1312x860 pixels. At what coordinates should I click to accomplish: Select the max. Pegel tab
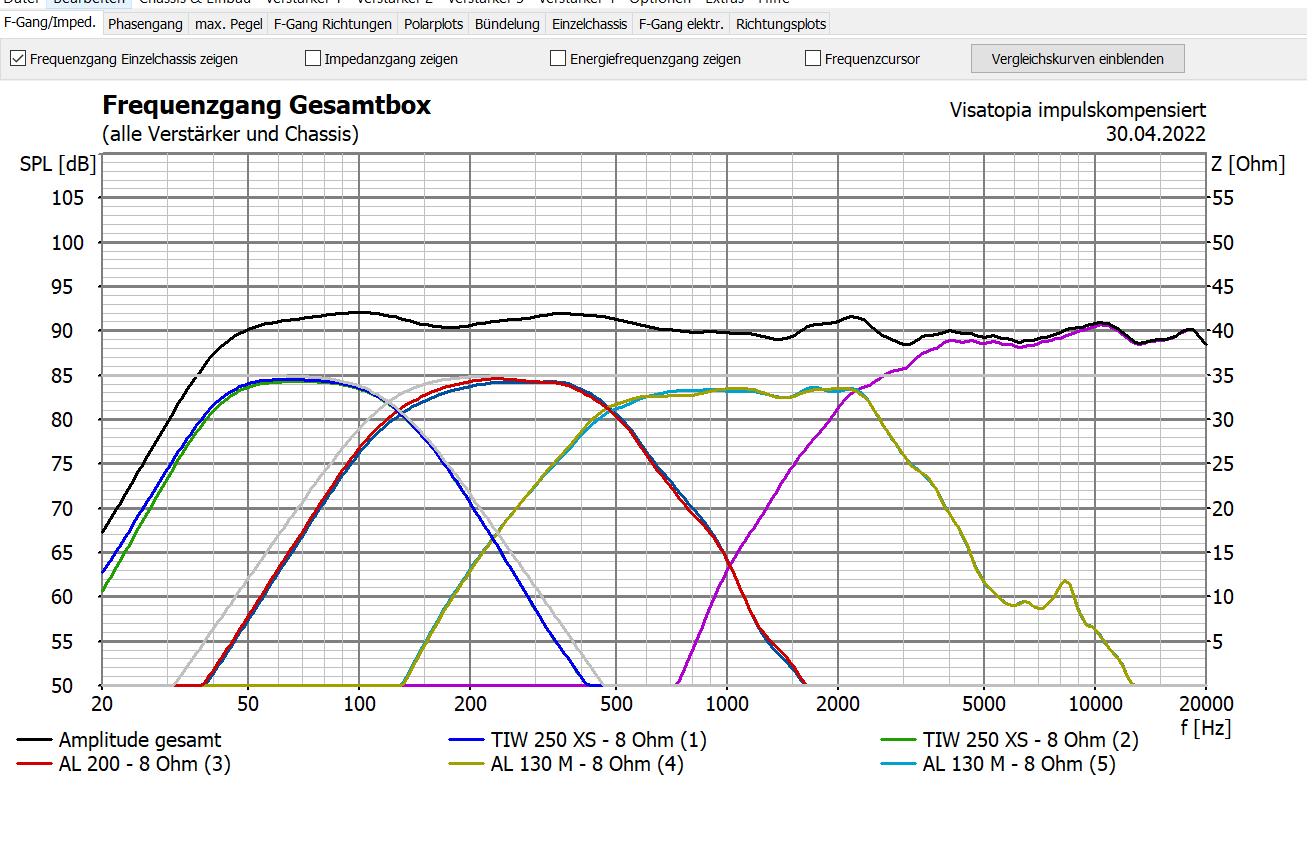228,23
